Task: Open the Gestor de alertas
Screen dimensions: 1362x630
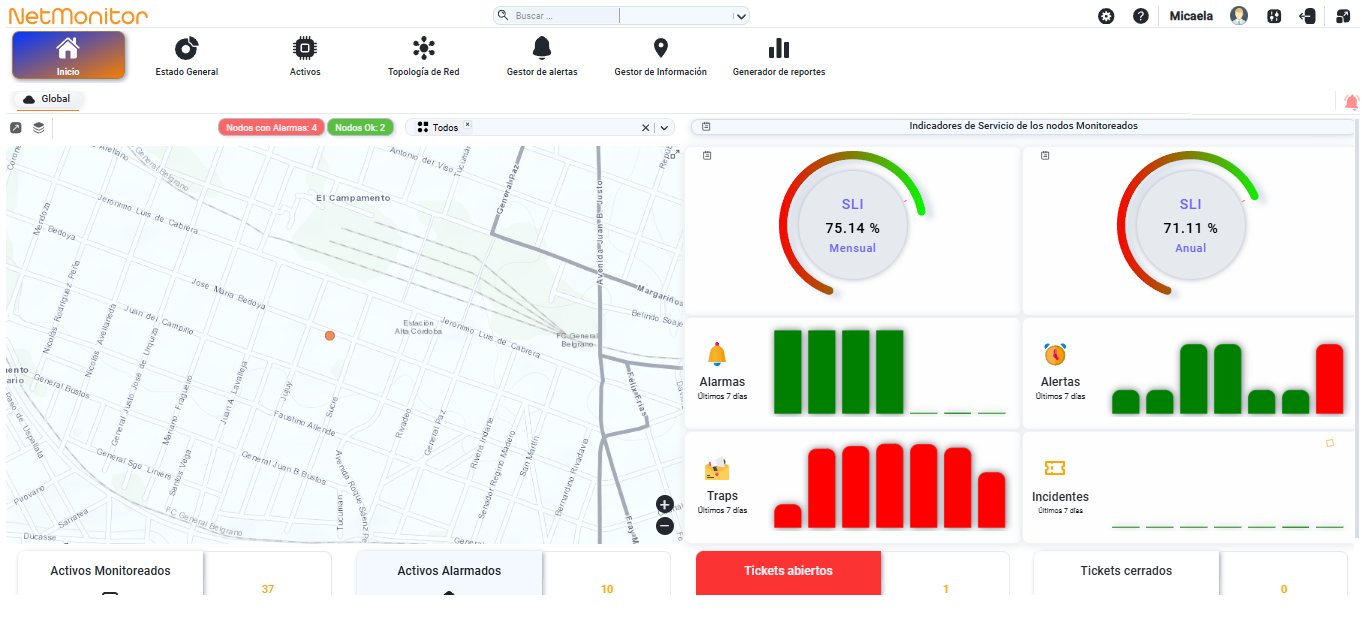Action: tap(542, 56)
